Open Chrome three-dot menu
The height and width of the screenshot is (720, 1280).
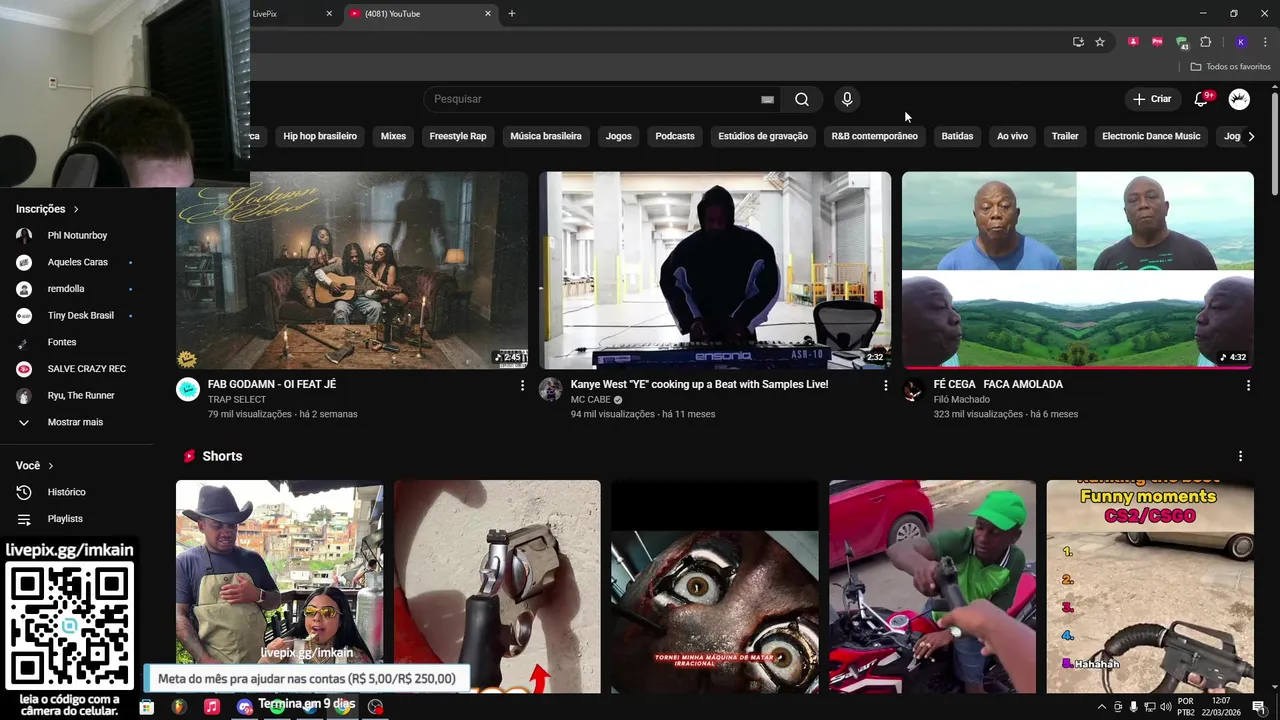click(x=1266, y=42)
